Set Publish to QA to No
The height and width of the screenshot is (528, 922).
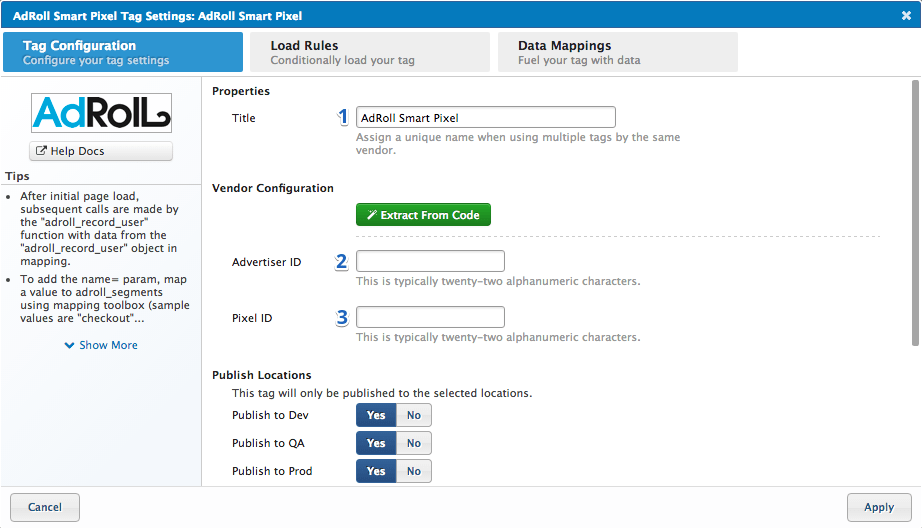coord(413,443)
